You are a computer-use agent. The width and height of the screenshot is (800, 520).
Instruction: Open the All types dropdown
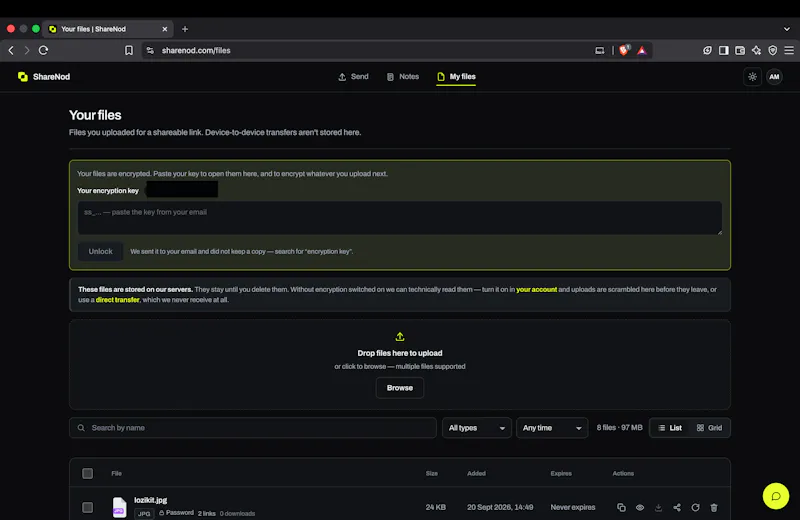tap(477, 428)
